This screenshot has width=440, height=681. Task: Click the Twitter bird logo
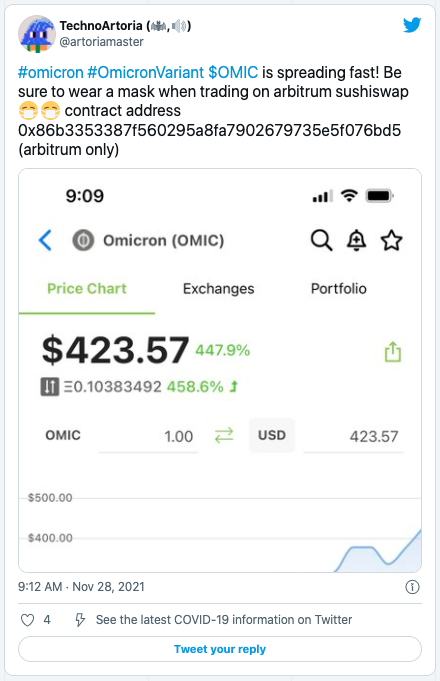tap(412, 25)
